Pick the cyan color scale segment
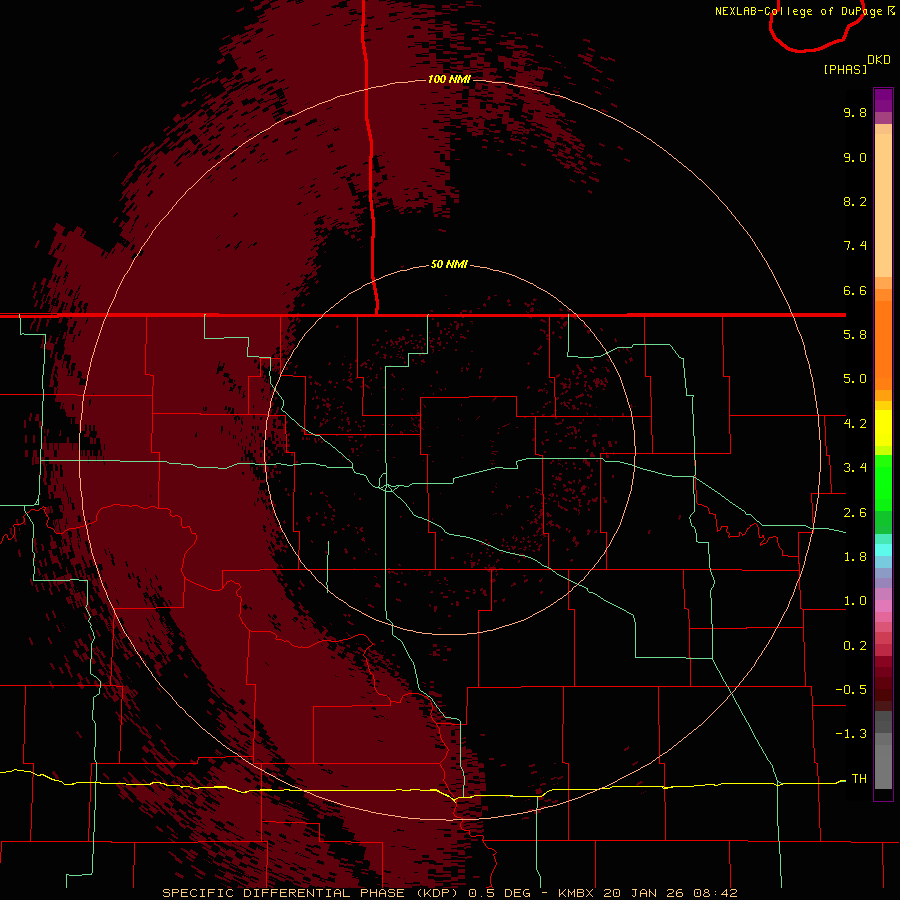900x900 pixels. [x=883, y=550]
